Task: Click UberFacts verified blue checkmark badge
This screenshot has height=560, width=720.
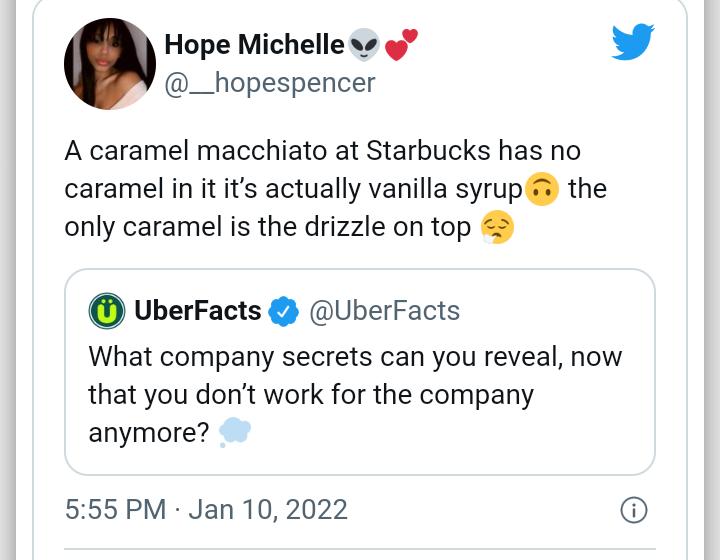Action: tap(283, 311)
